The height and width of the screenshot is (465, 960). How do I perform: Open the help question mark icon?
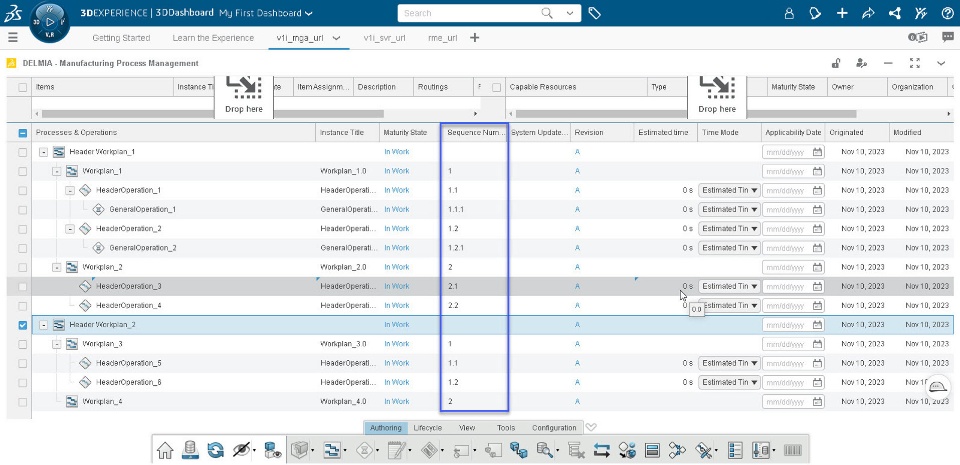[x=947, y=13]
